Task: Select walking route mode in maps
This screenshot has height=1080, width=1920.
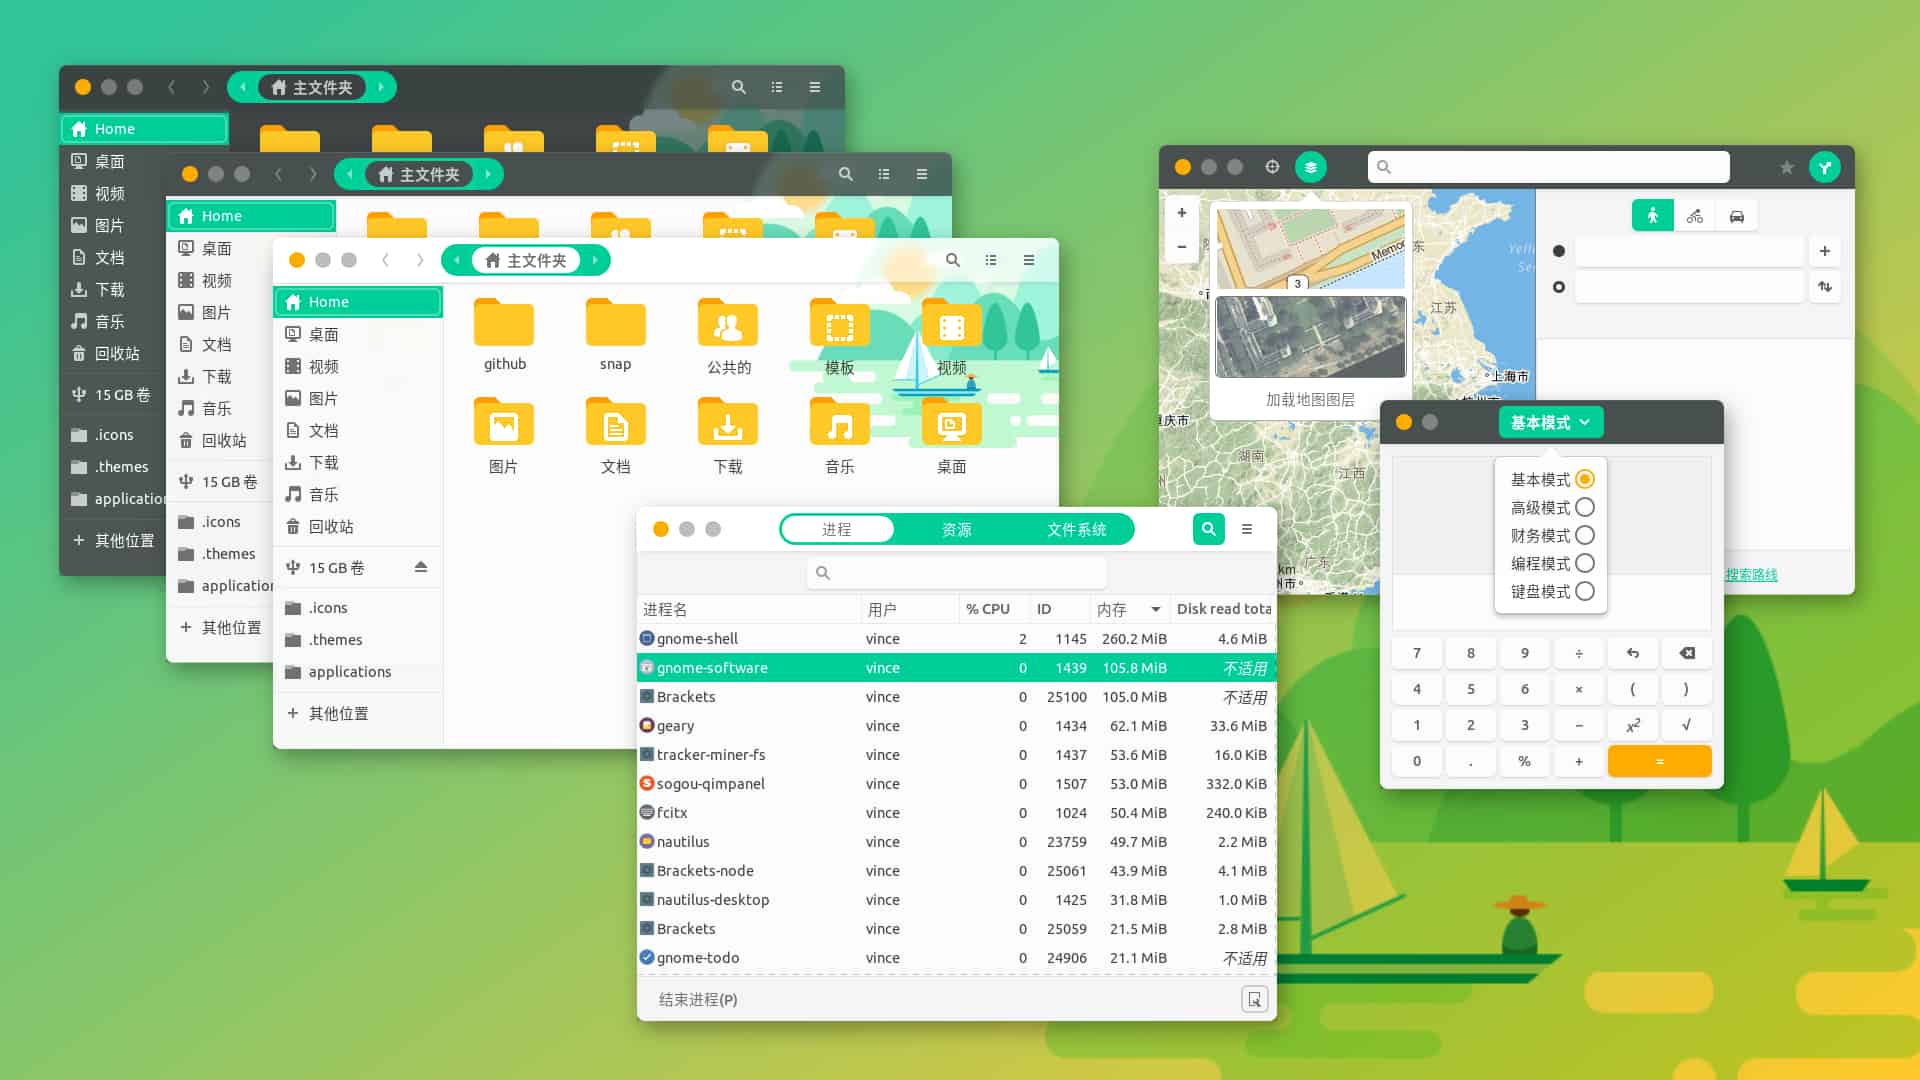Action: (1653, 215)
